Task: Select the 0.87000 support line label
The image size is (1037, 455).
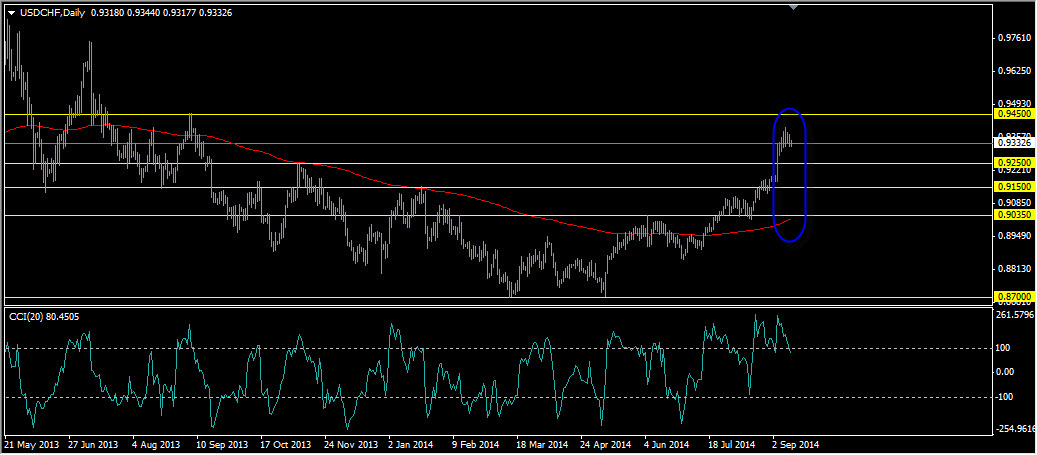Action: (x=1013, y=296)
